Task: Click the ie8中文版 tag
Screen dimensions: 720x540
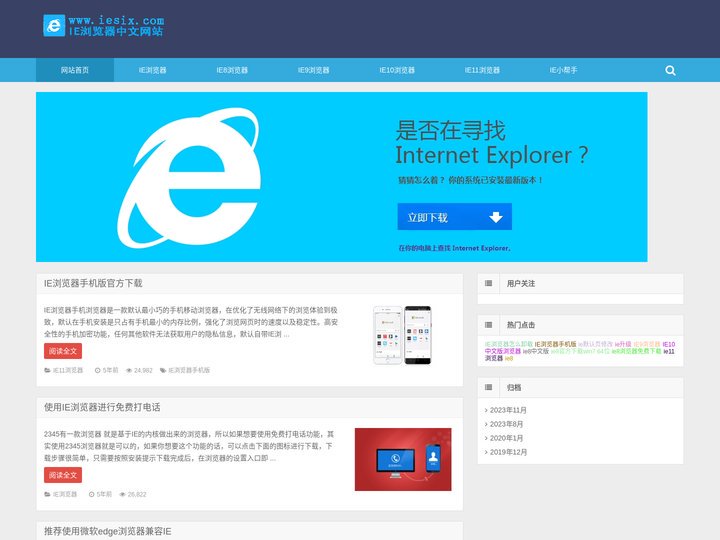Action: (x=536, y=351)
